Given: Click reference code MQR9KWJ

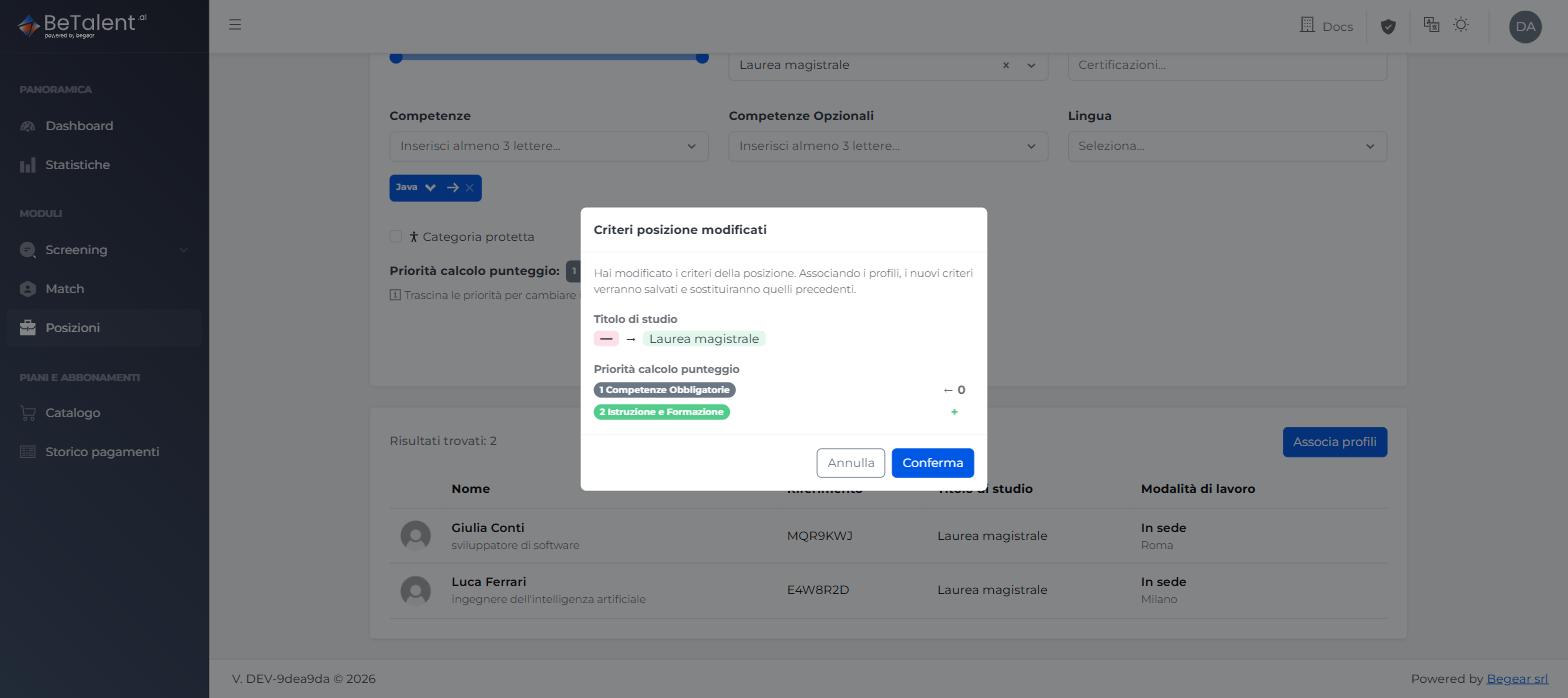Looking at the screenshot, I should coord(820,536).
